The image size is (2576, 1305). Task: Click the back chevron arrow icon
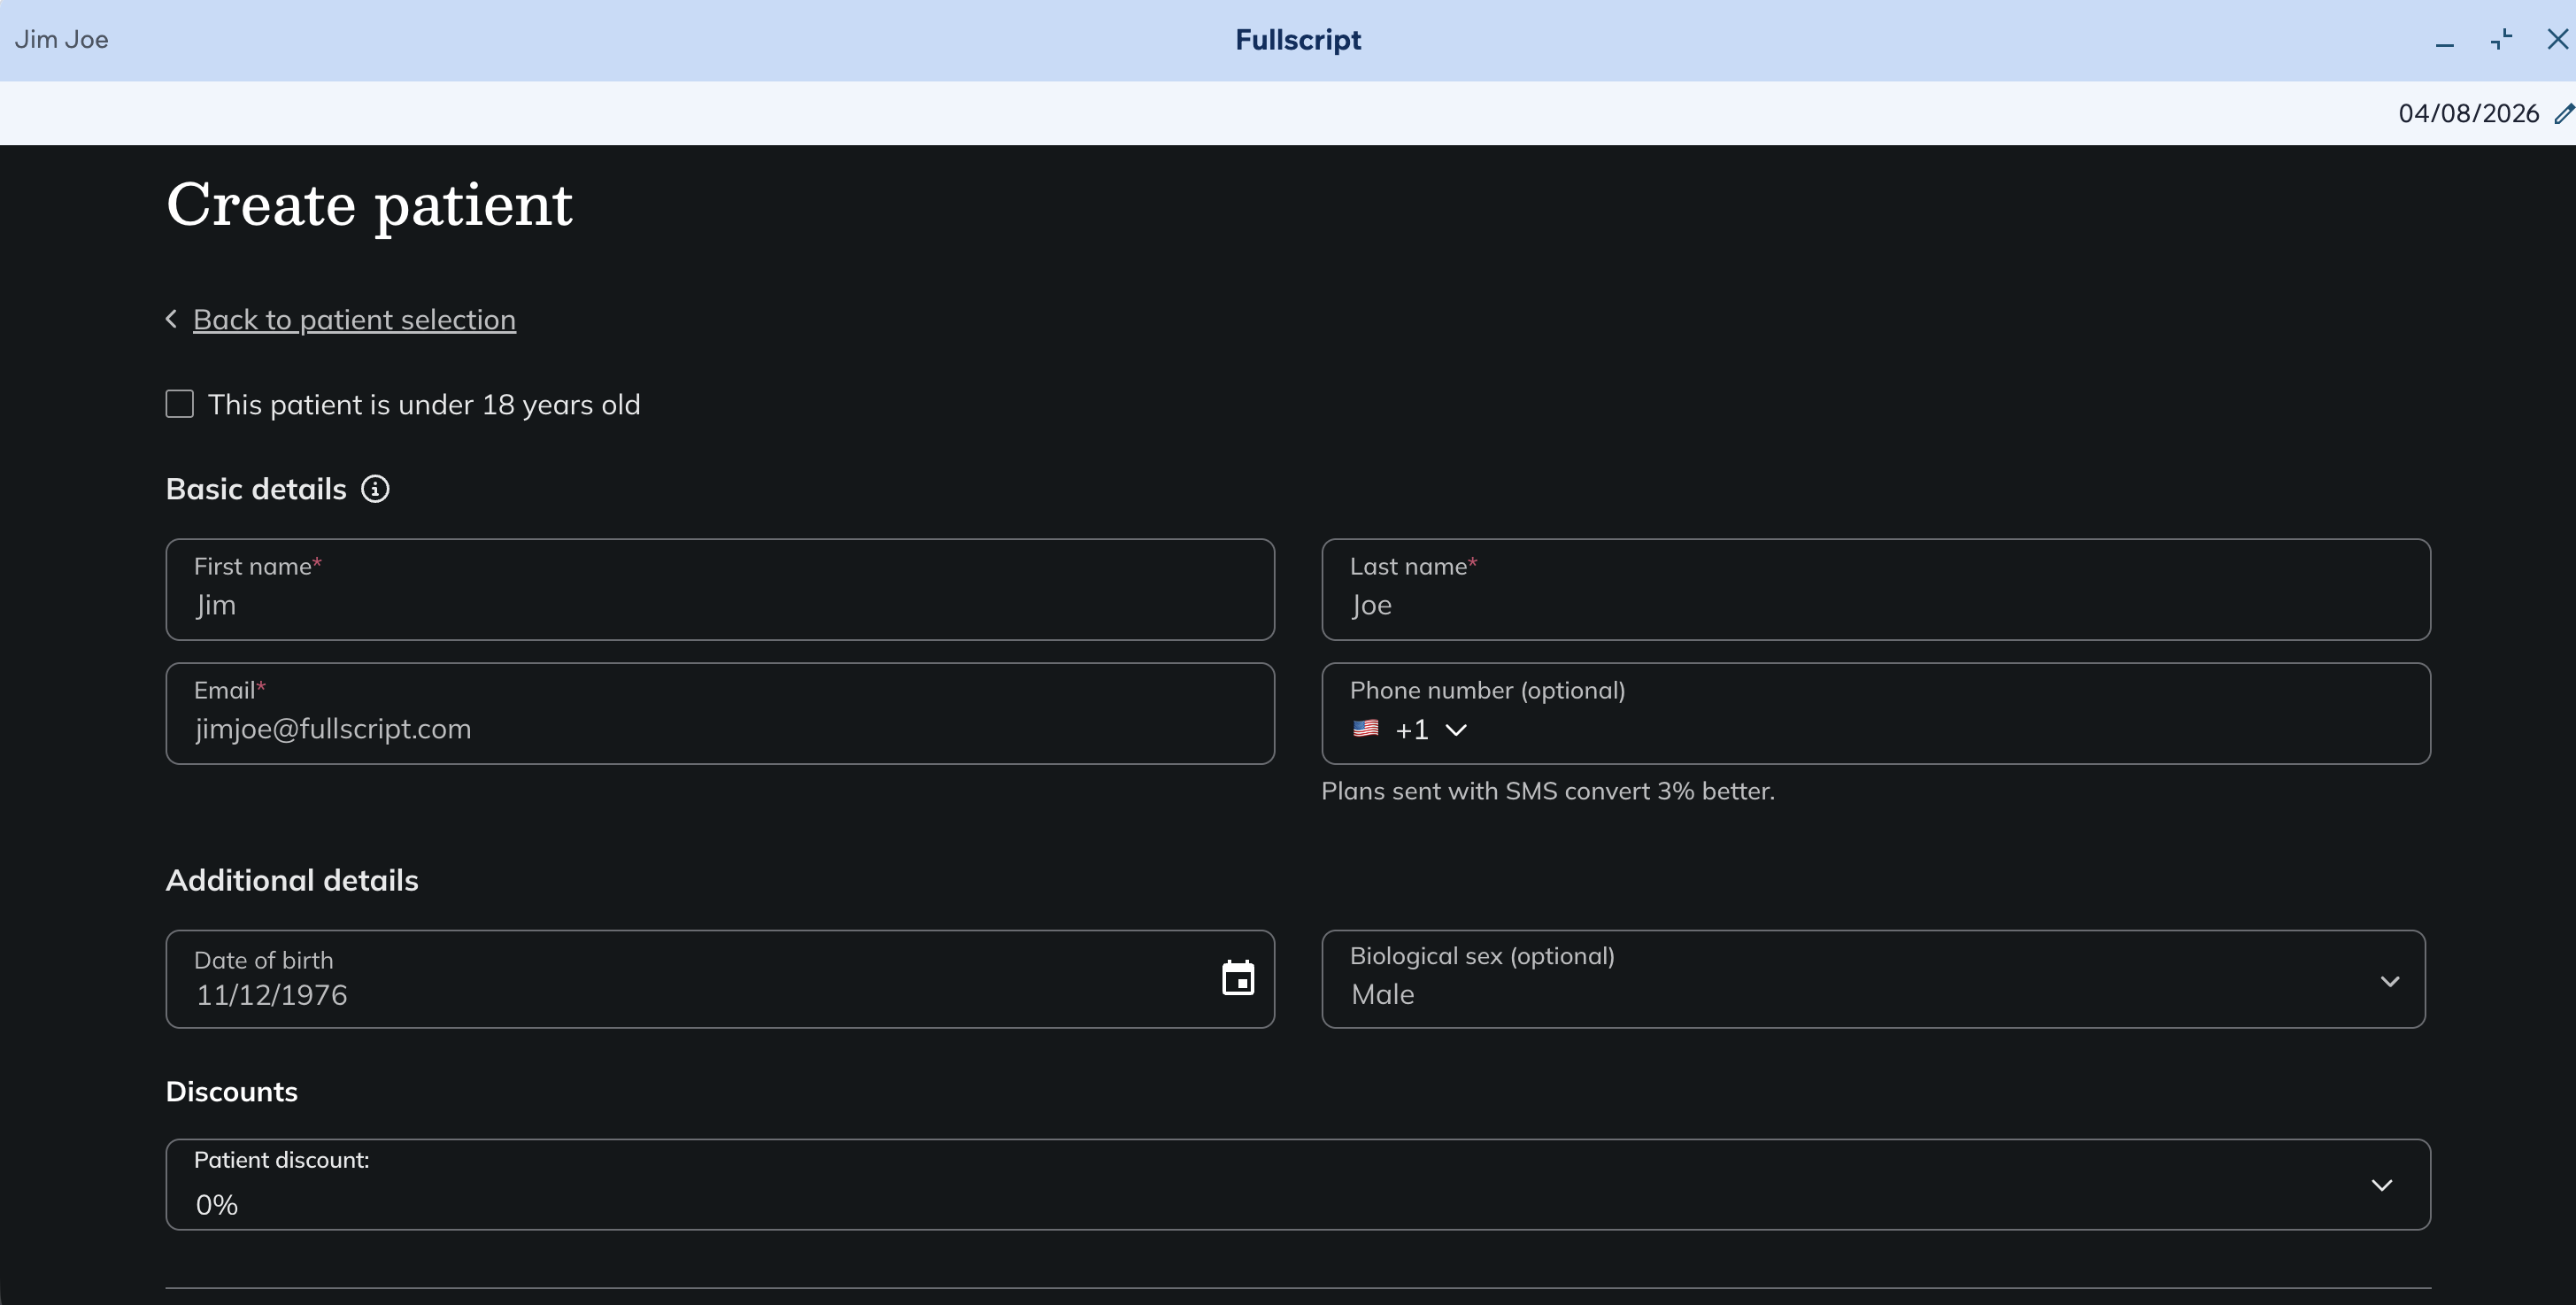coord(172,319)
